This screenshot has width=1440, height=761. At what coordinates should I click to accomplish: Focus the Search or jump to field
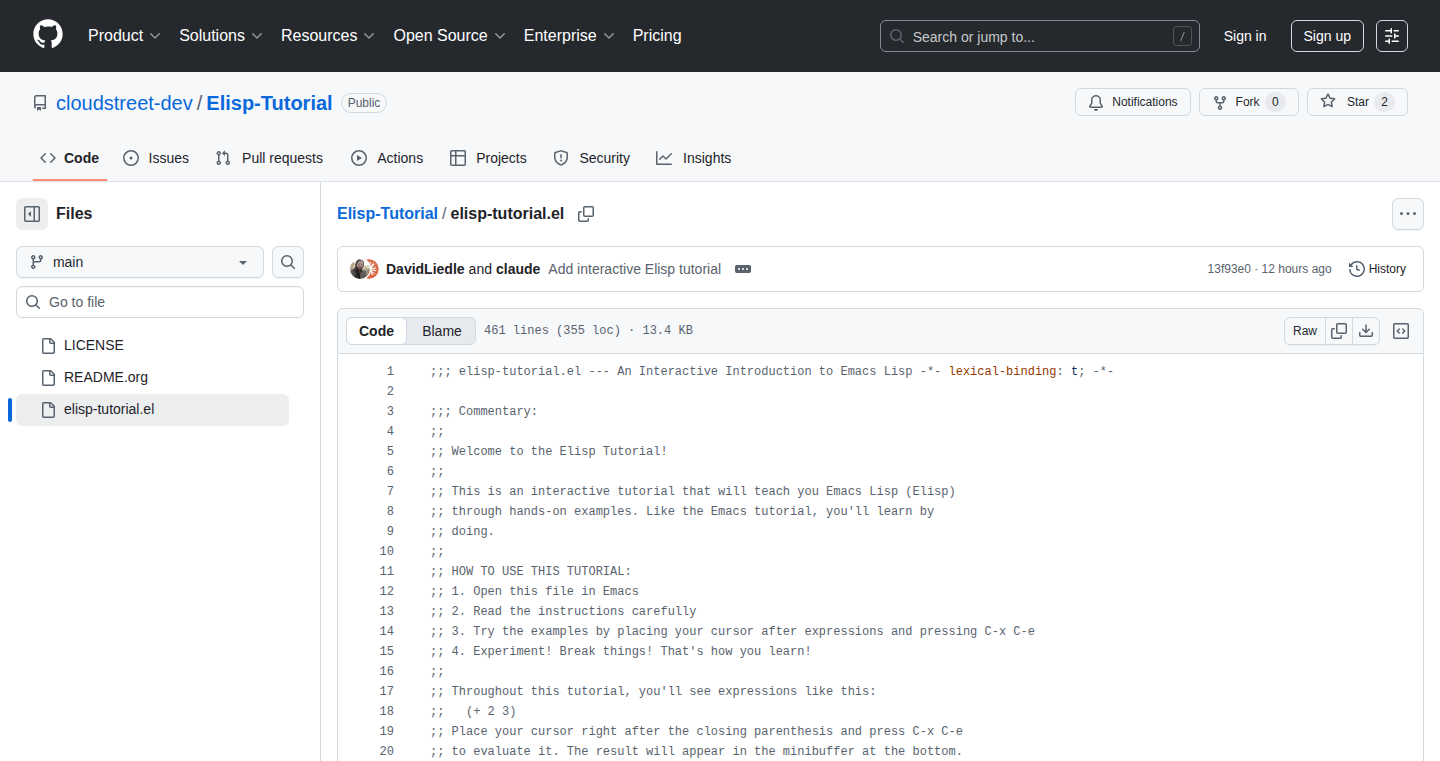point(1040,36)
